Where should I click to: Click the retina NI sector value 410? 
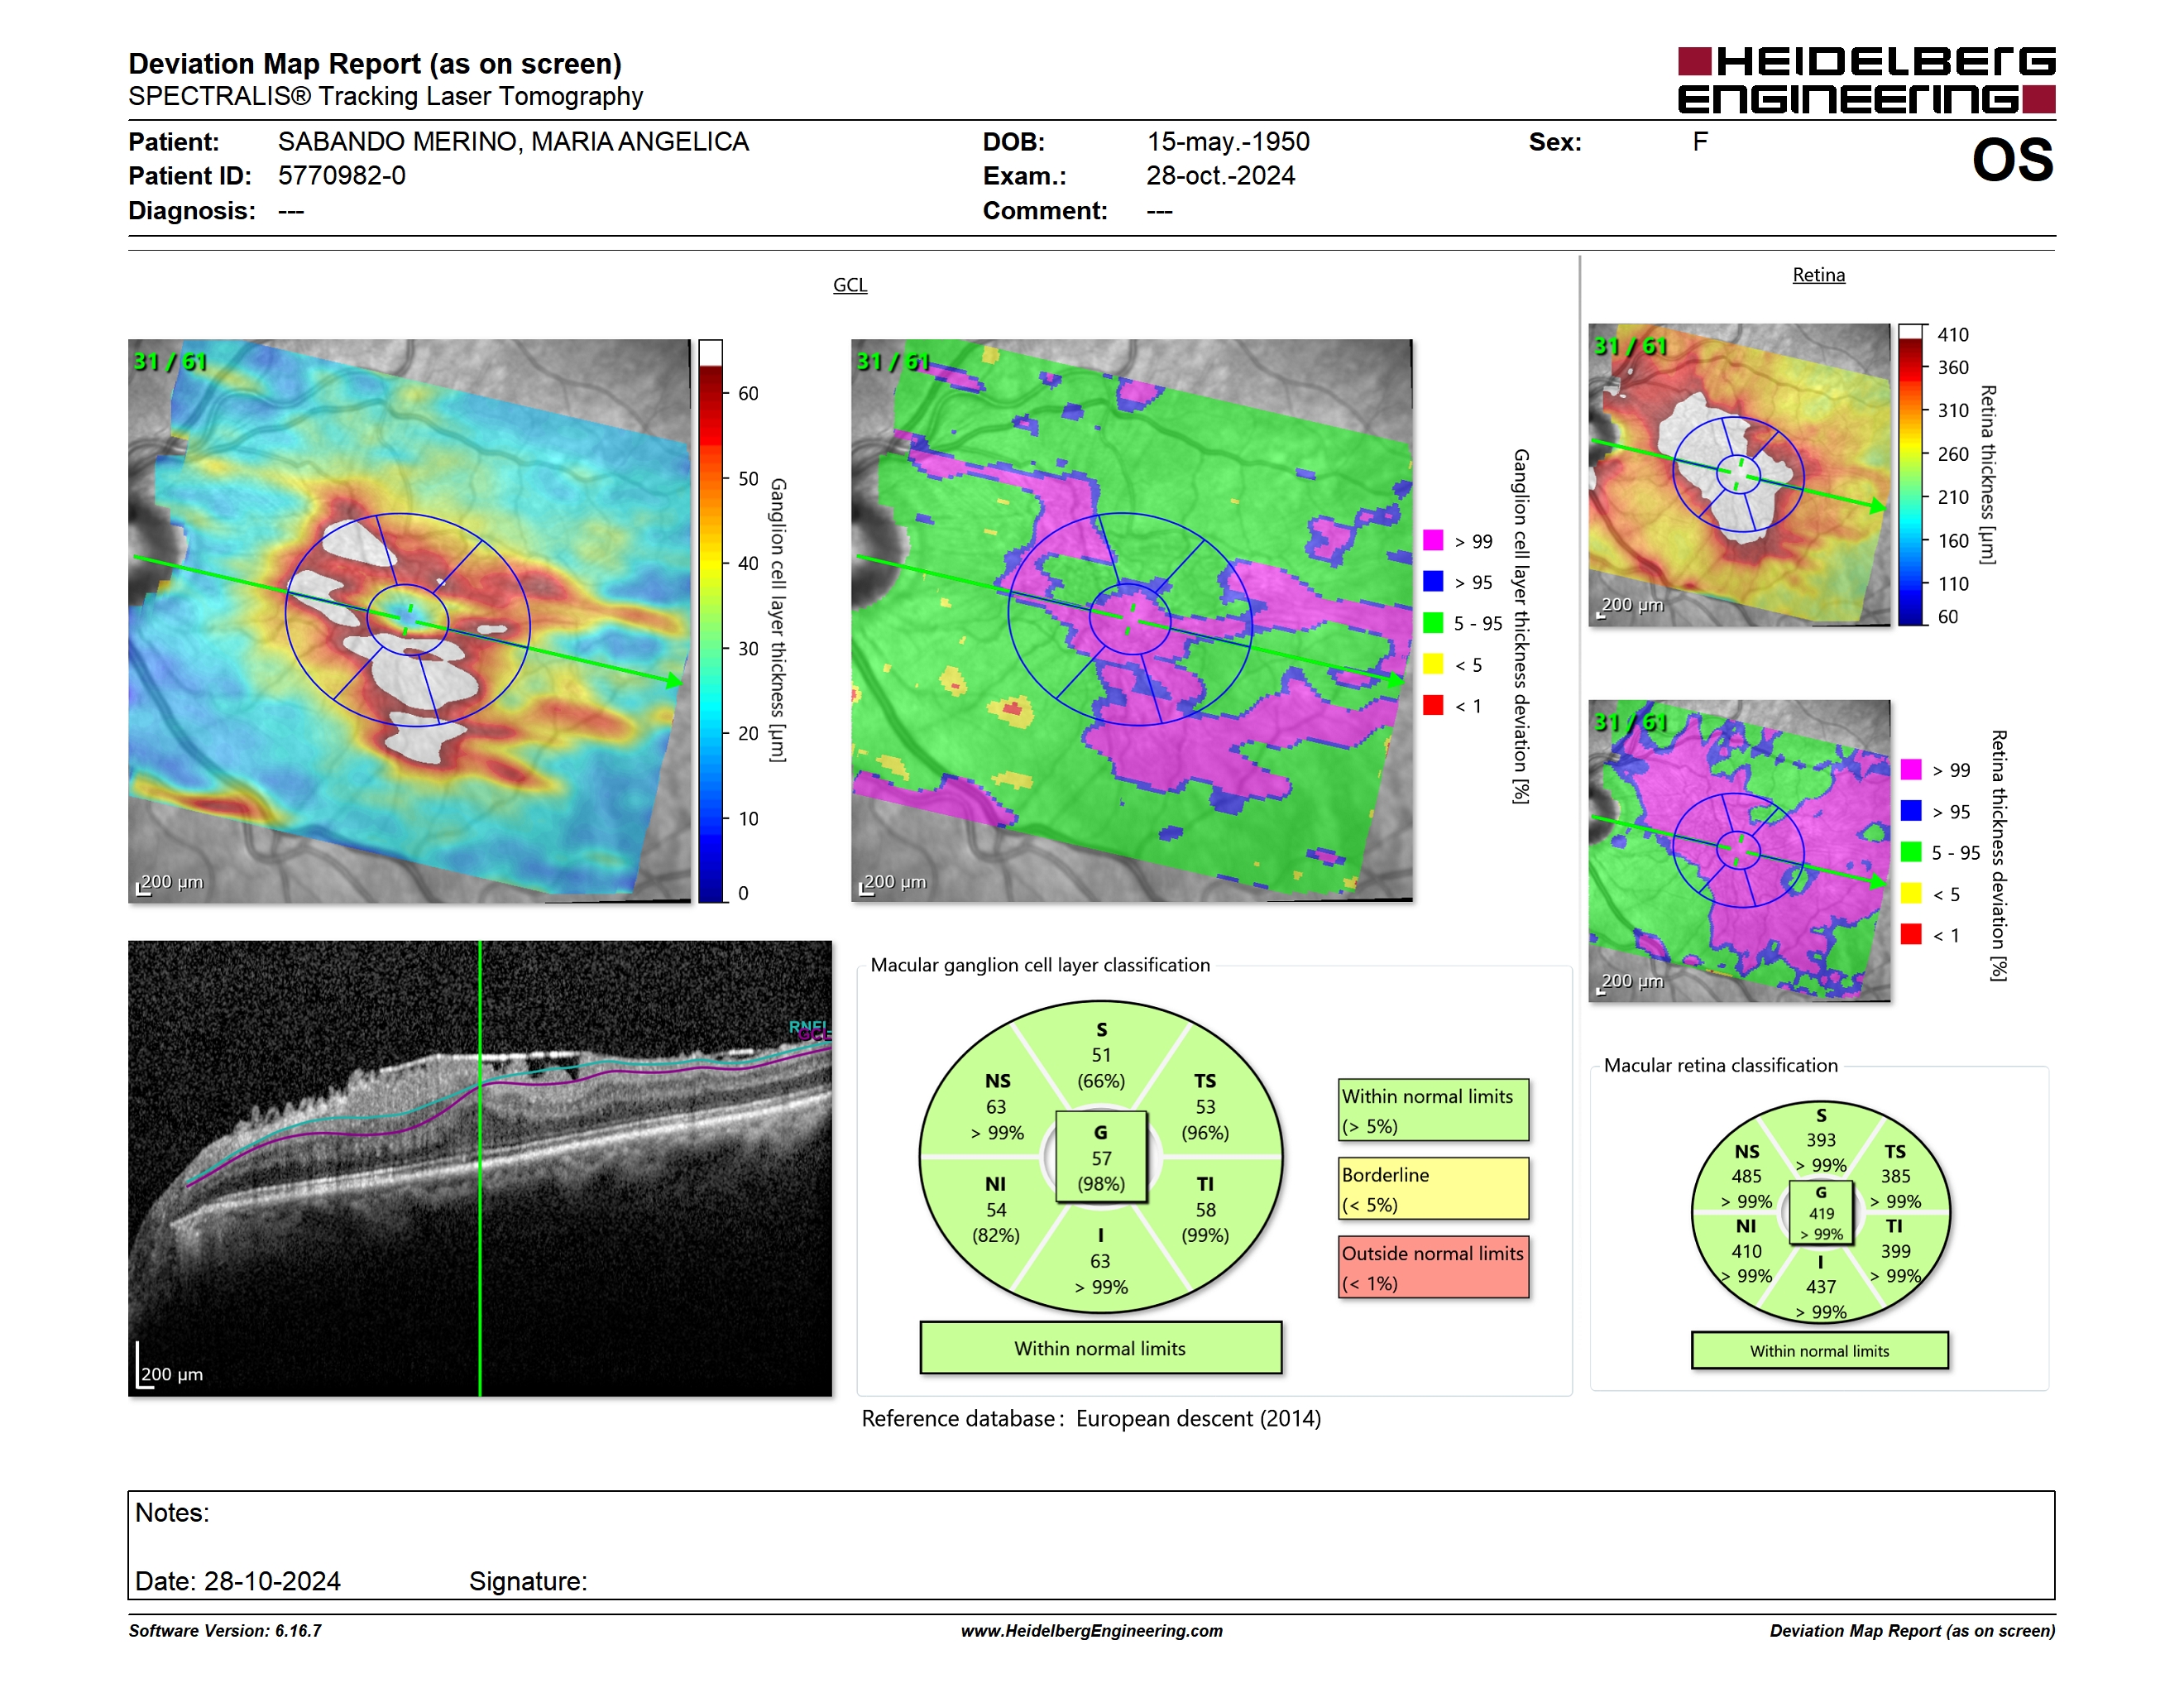pos(1746,1251)
